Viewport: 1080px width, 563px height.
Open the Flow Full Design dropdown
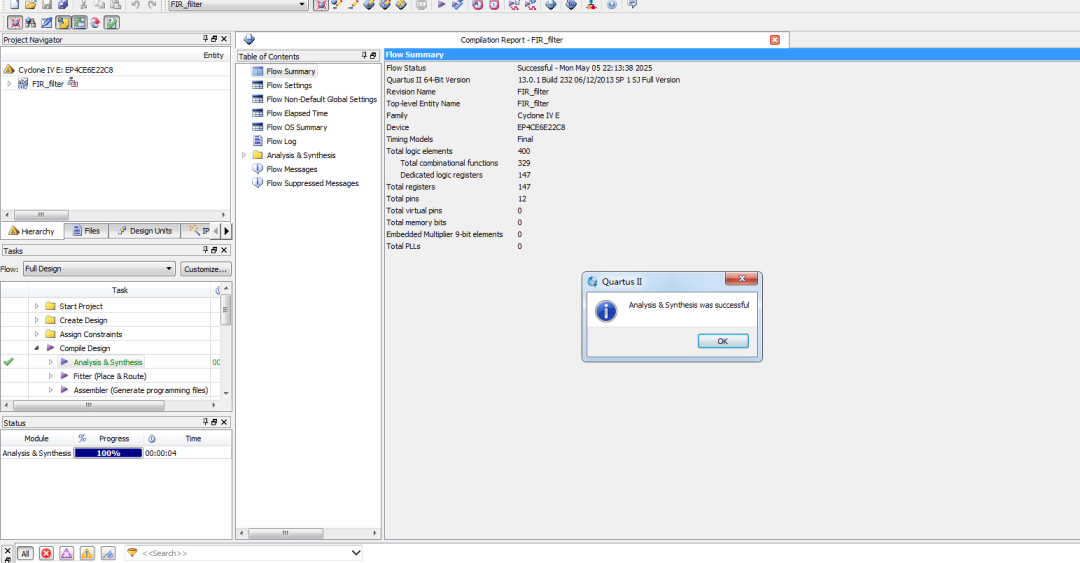click(x=169, y=269)
